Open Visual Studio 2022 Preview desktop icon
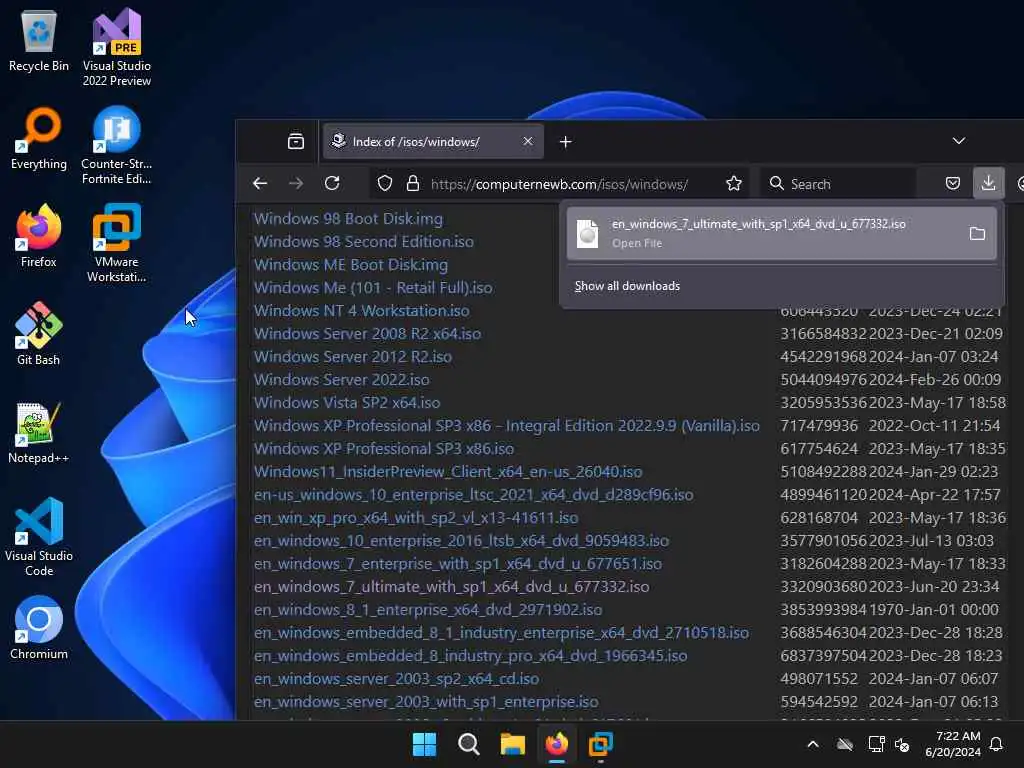The height and width of the screenshot is (768, 1024). tap(116, 48)
